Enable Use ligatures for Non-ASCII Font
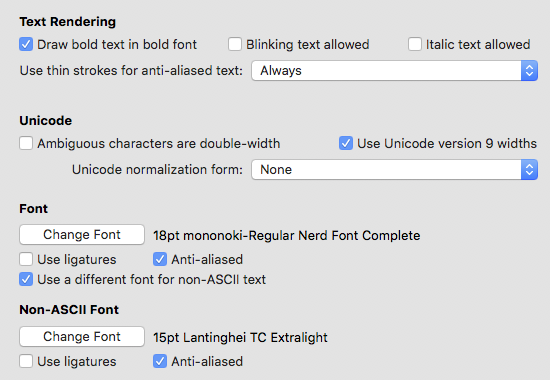 [26, 361]
